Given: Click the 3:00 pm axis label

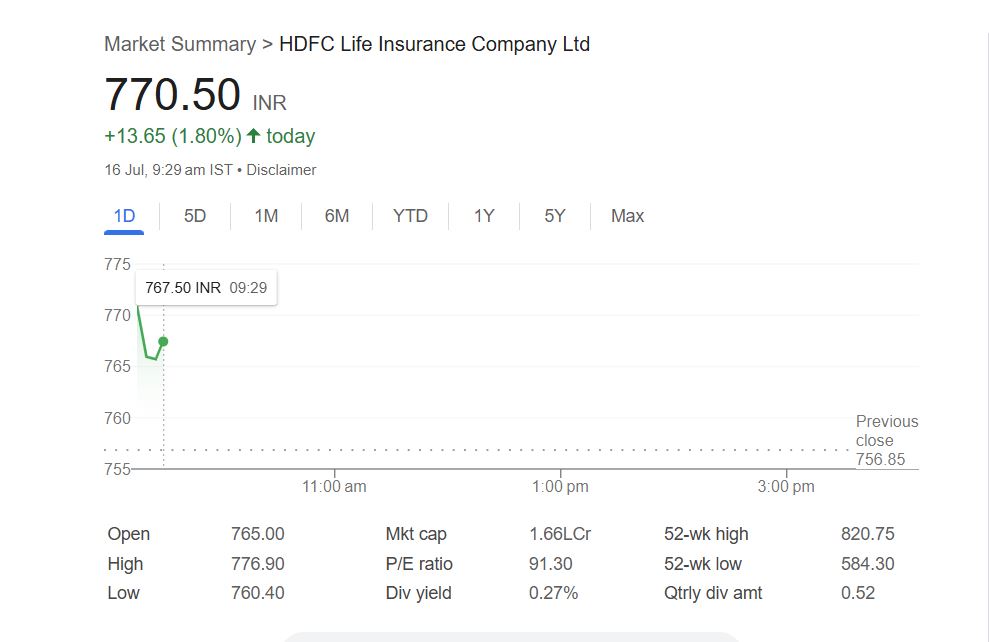Looking at the screenshot, I should [x=786, y=487].
